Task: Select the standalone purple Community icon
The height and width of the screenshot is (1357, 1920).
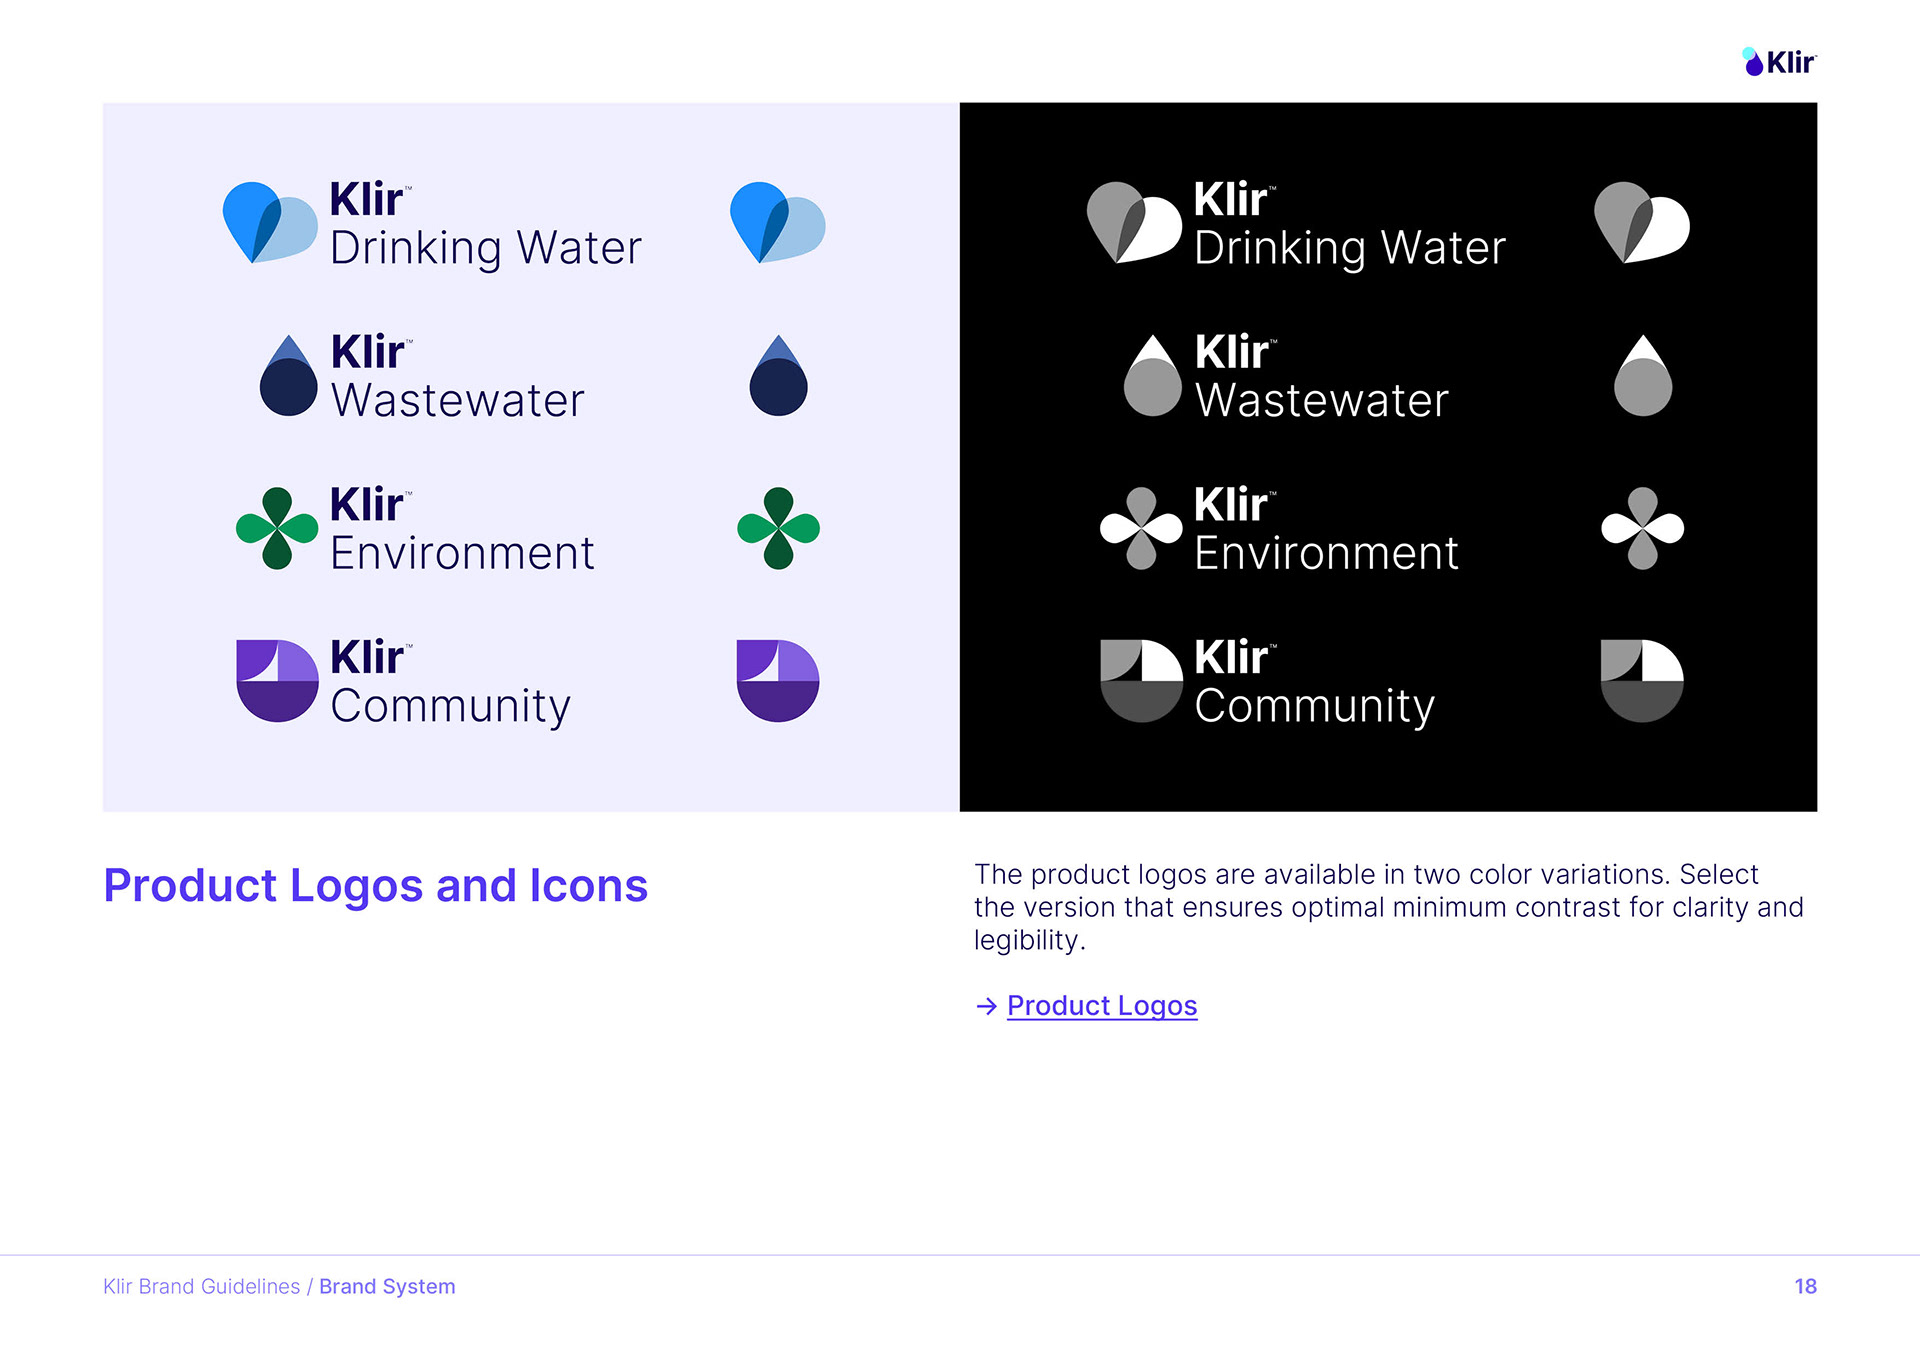Action: point(778,680)
